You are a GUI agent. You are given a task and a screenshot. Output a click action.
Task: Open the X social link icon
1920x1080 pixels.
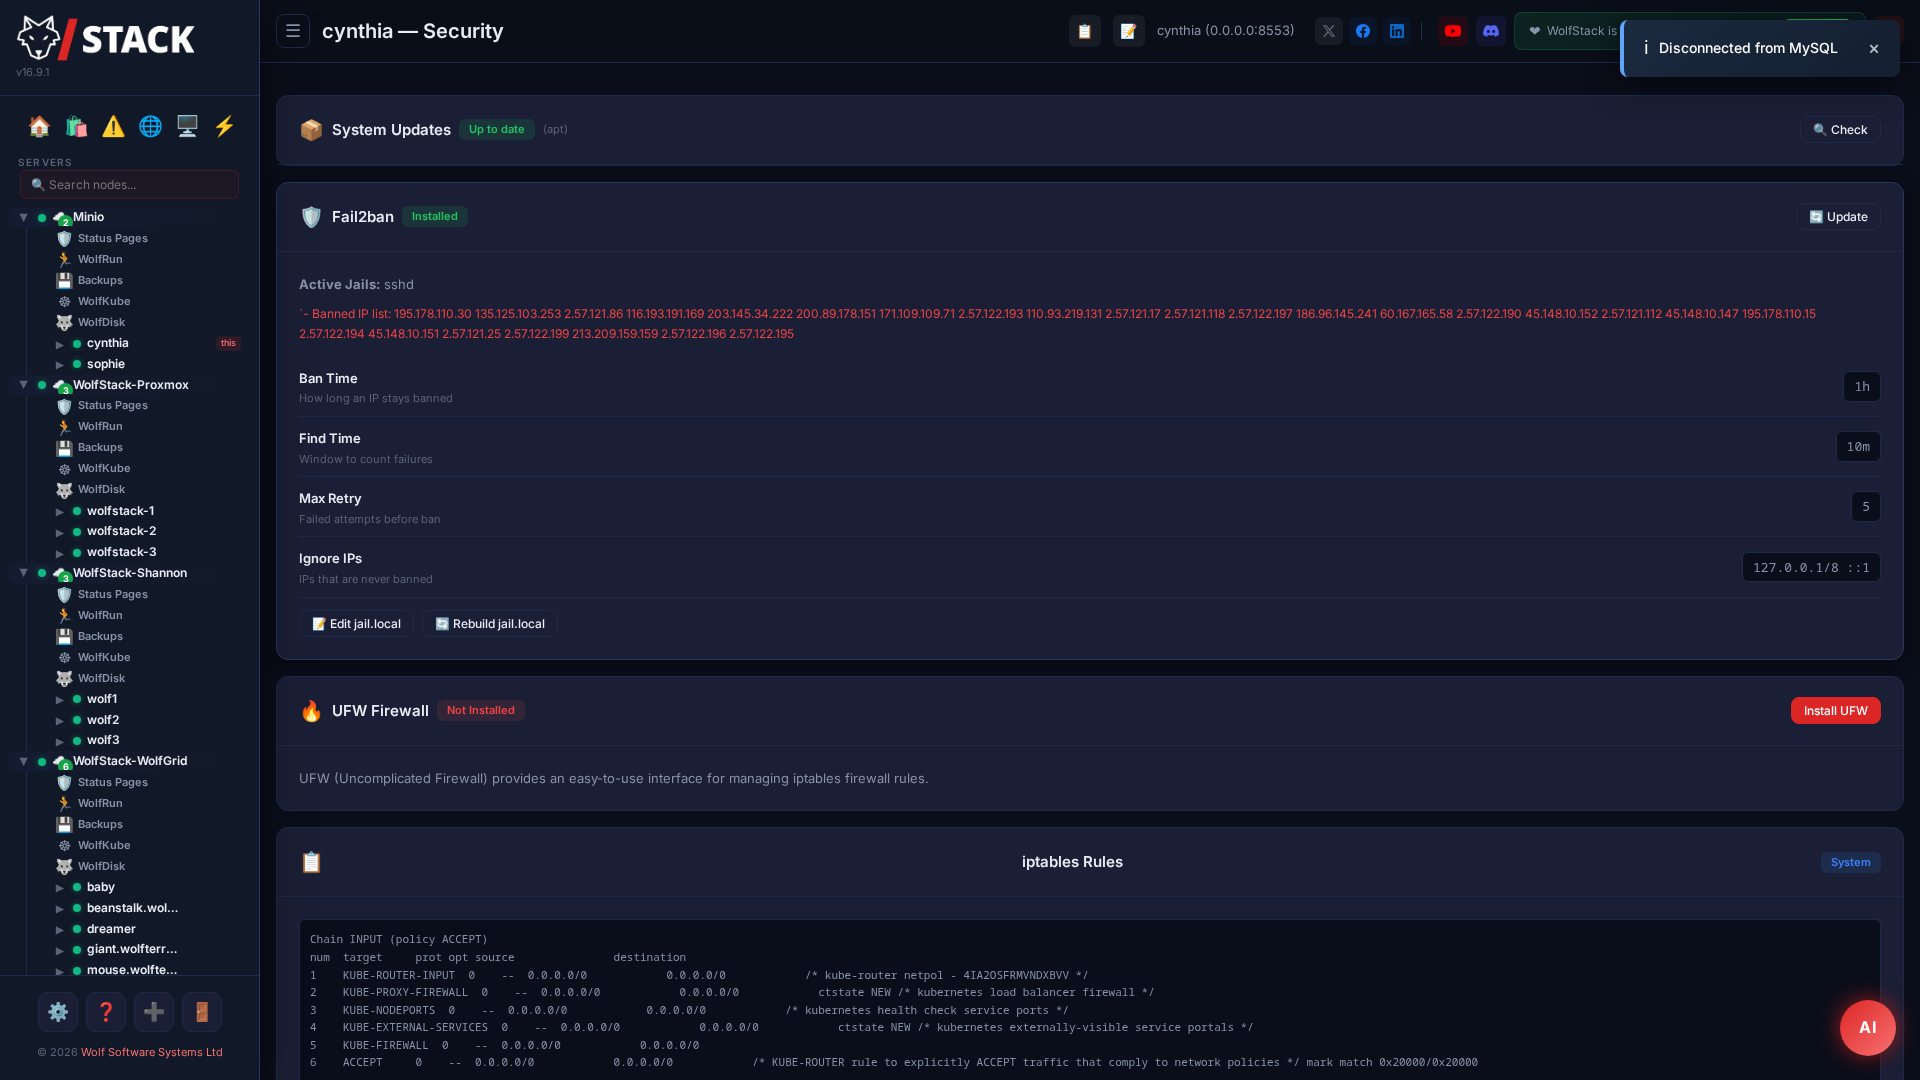(x=1329, y=31)
